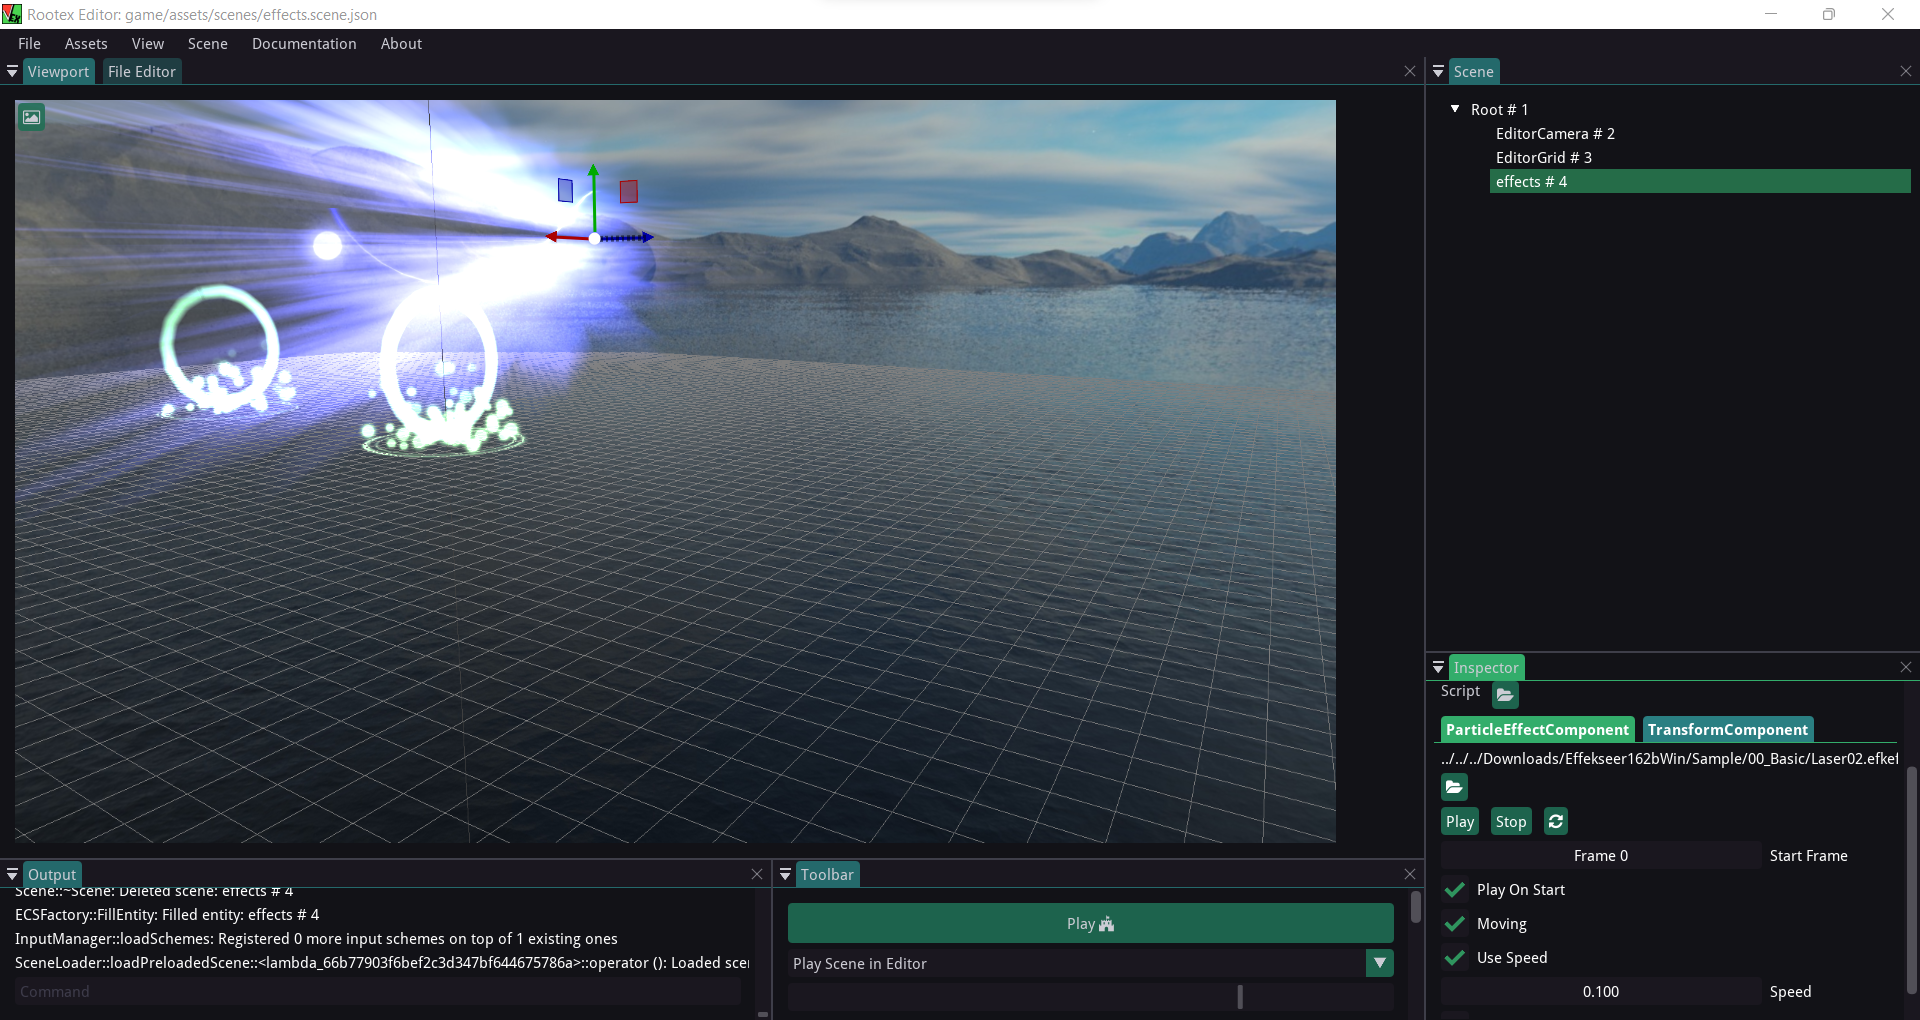Open the Scene menu

coord(208,43)
